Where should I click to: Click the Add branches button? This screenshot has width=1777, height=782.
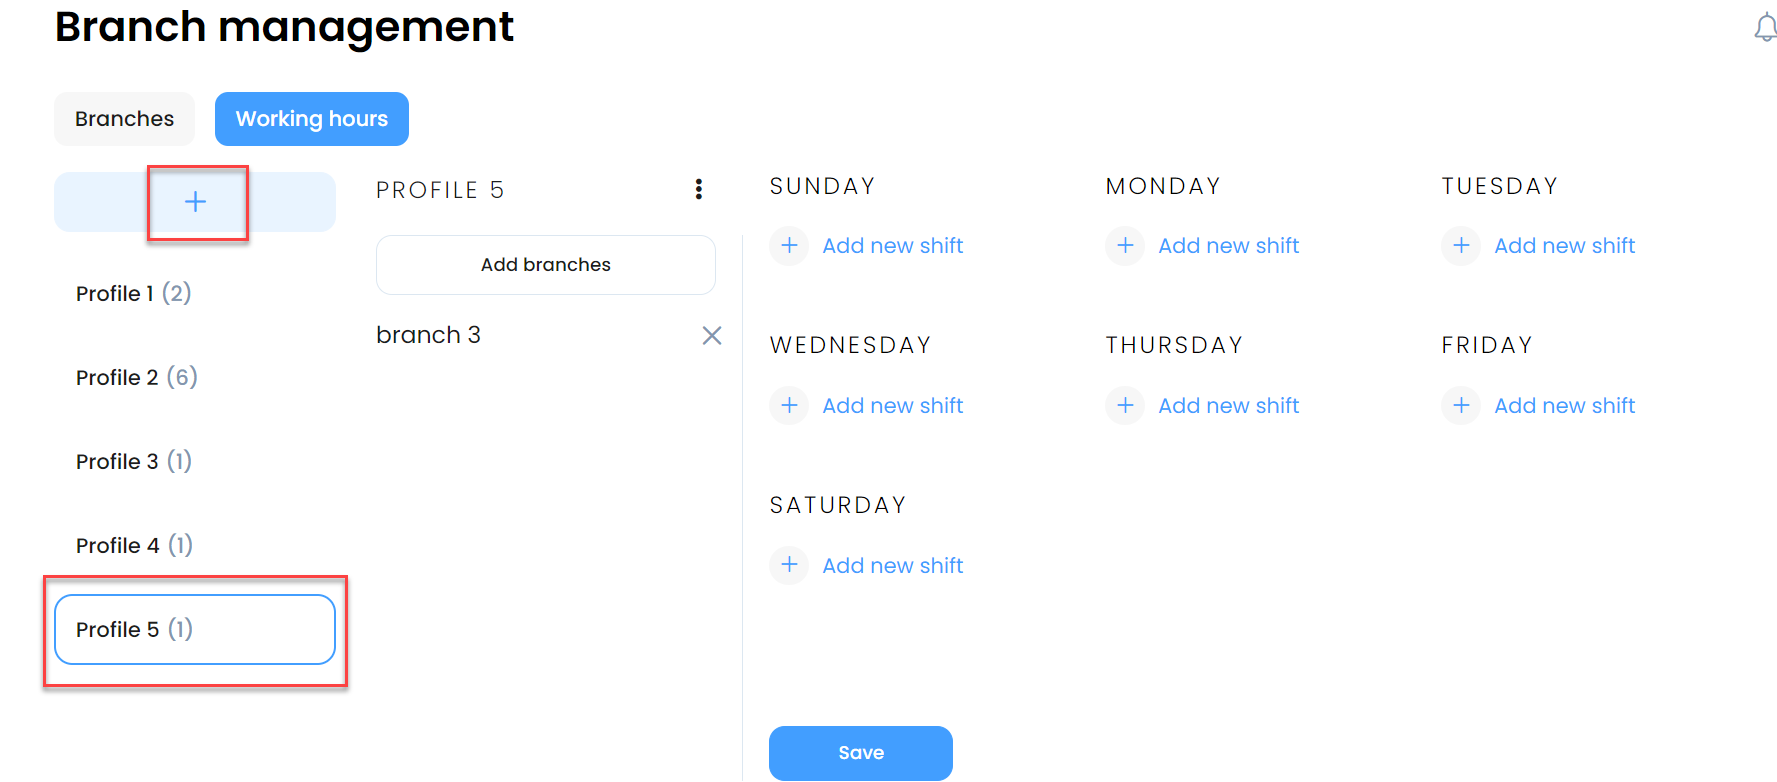coord(546,265)
